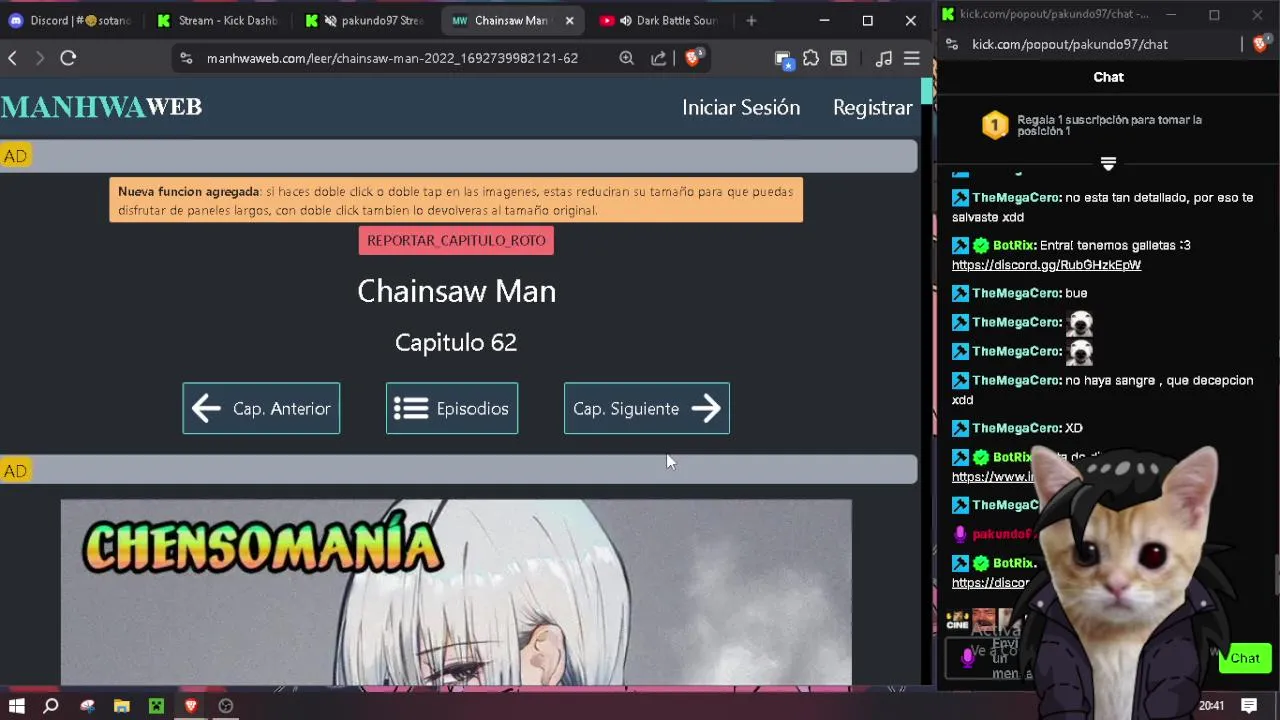Switch to Dark Battle Sound YouTube tab
The width and height of the screenshot is (1280, 720).
[x=658, y=20]
